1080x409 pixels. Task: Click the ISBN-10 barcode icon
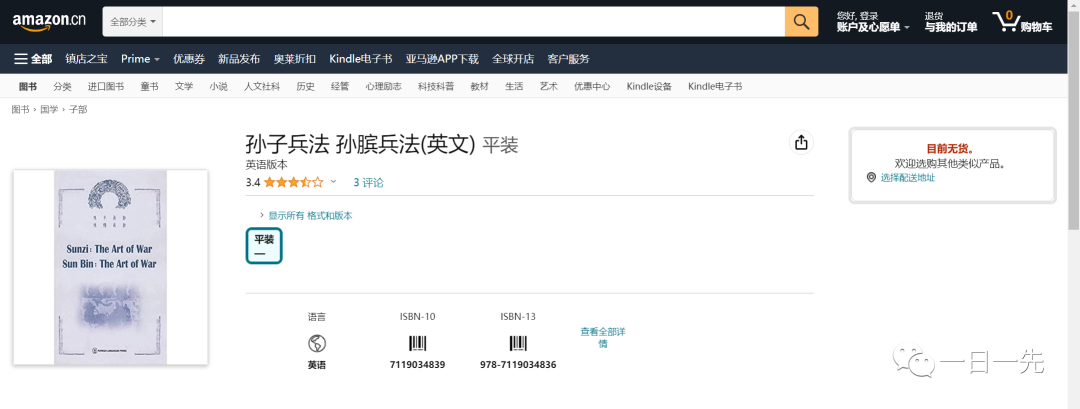click(x=417, y=343)
